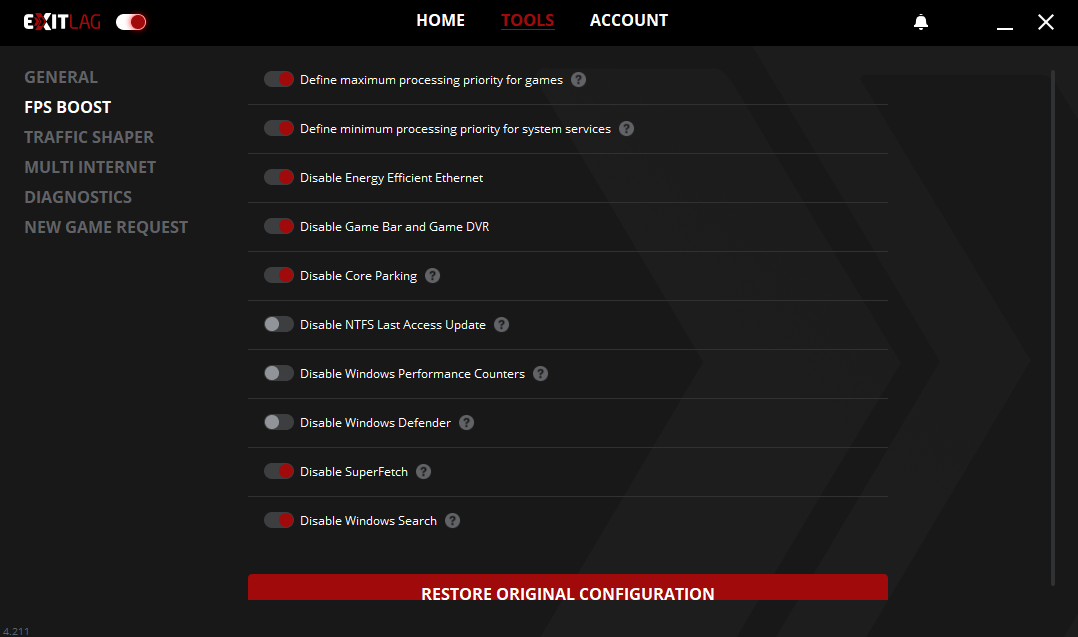Screen dimensions: 1078x637
Task: Toggle Disable Energy Efficient Ethernet switch
Action: point(279,178)
